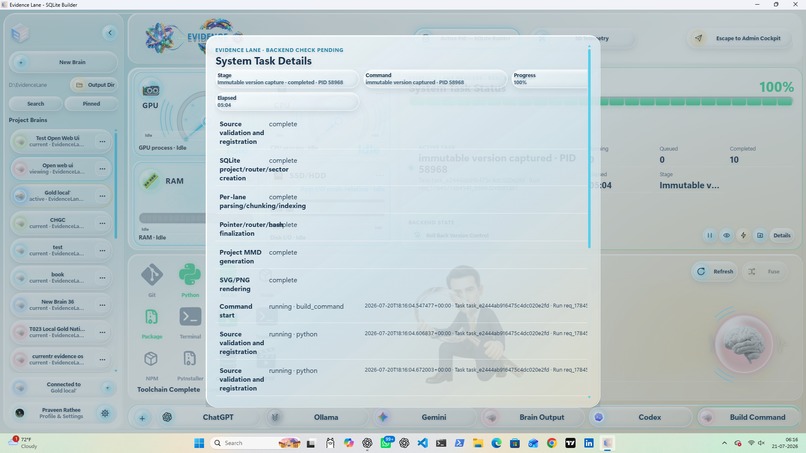Open the Gemini tab in bottom bar
806x453 pixels.
coord(425,418)
